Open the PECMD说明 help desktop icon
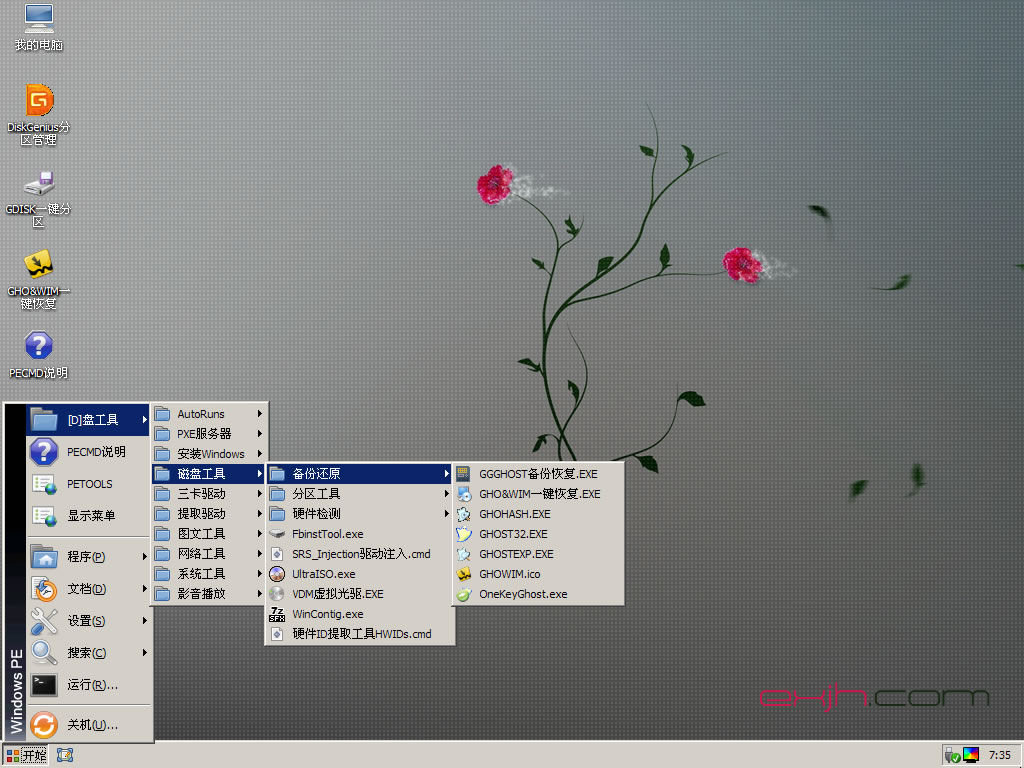The image size is (1024, 768). [39, 346]
